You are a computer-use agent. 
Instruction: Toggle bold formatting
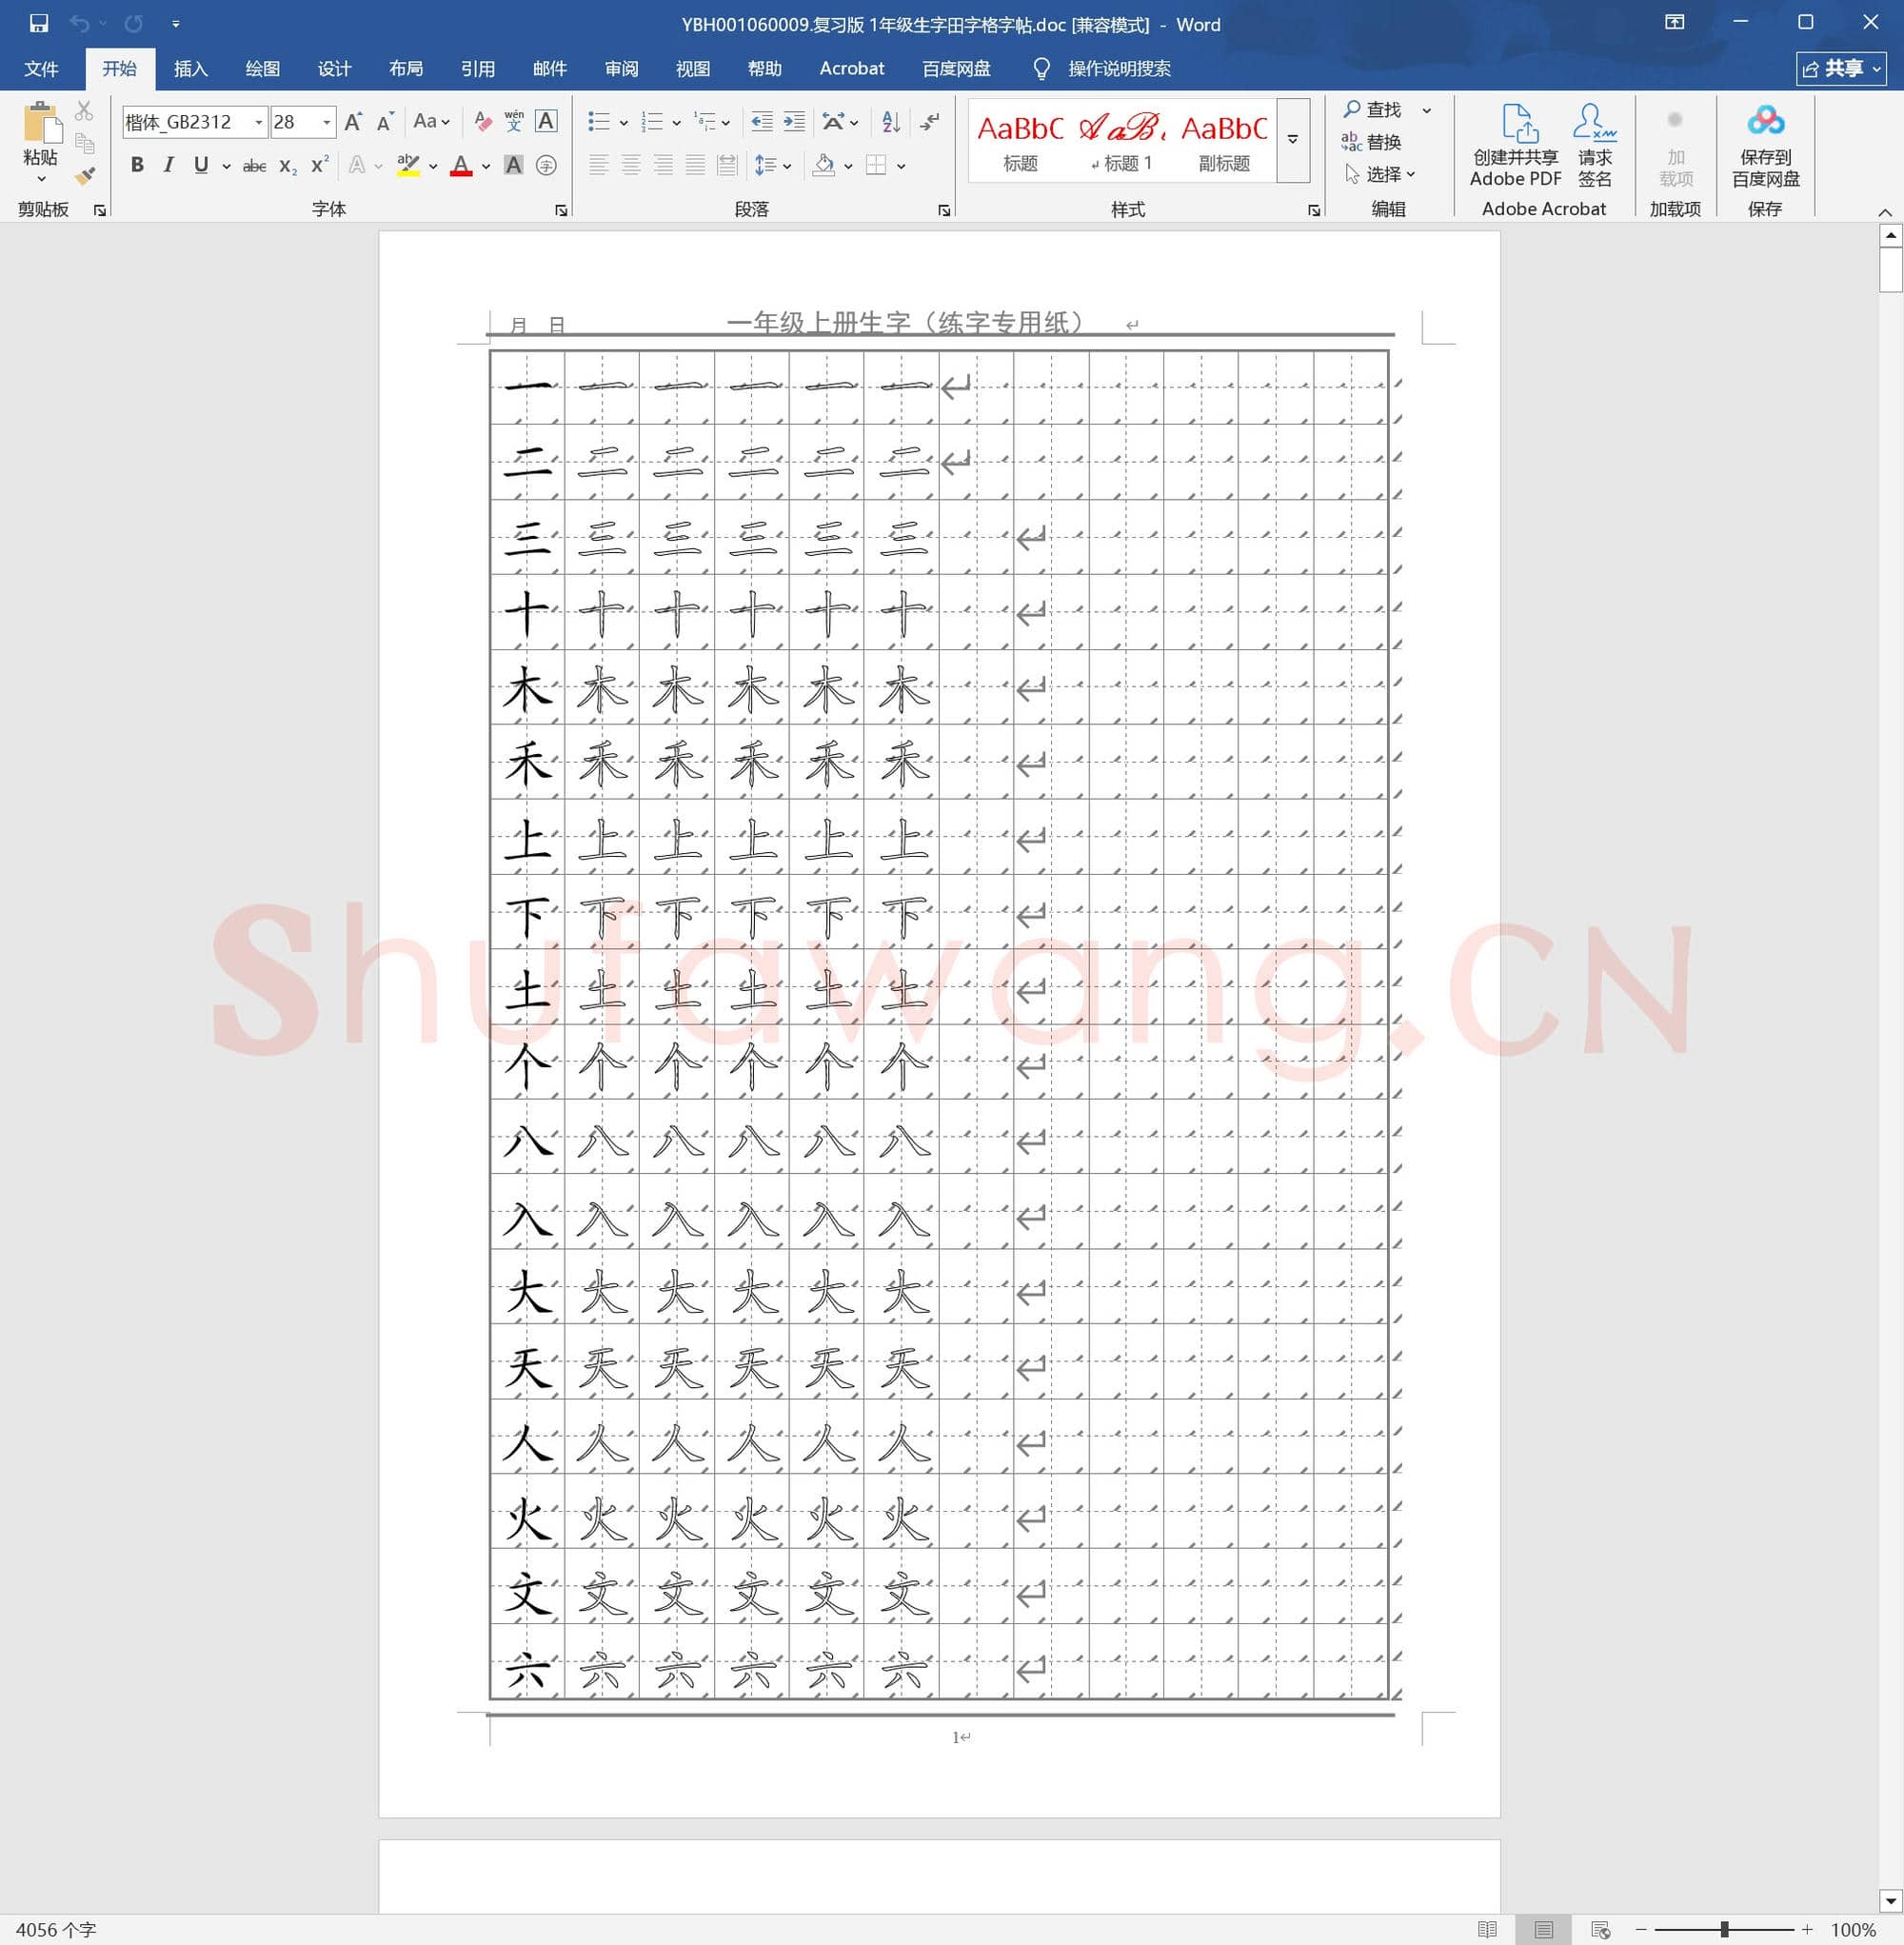[137, 166]
